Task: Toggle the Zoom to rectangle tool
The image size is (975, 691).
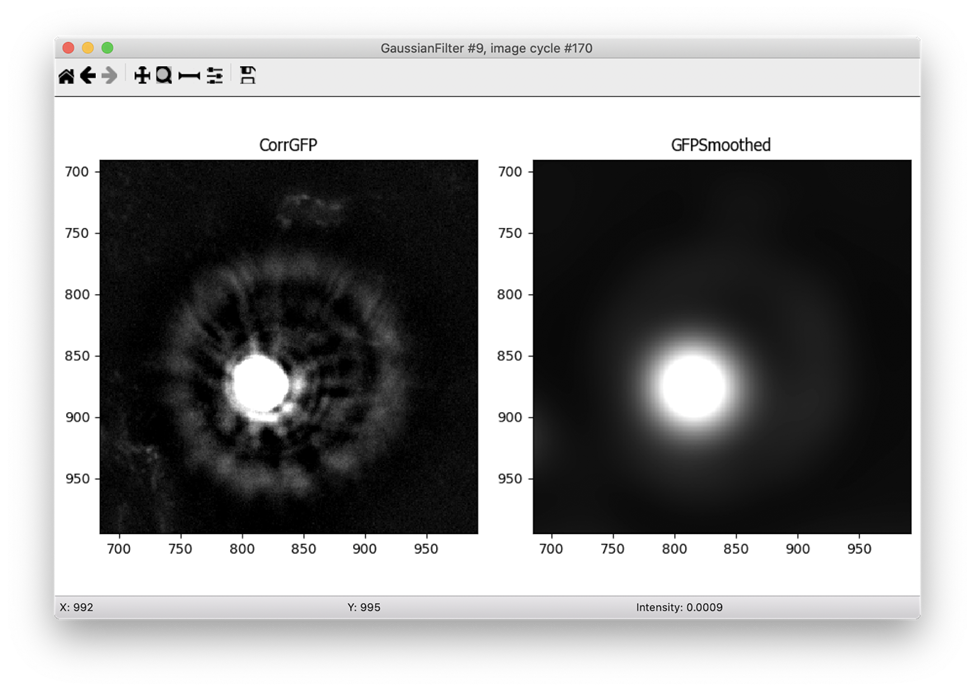Action: coord(163,76)
